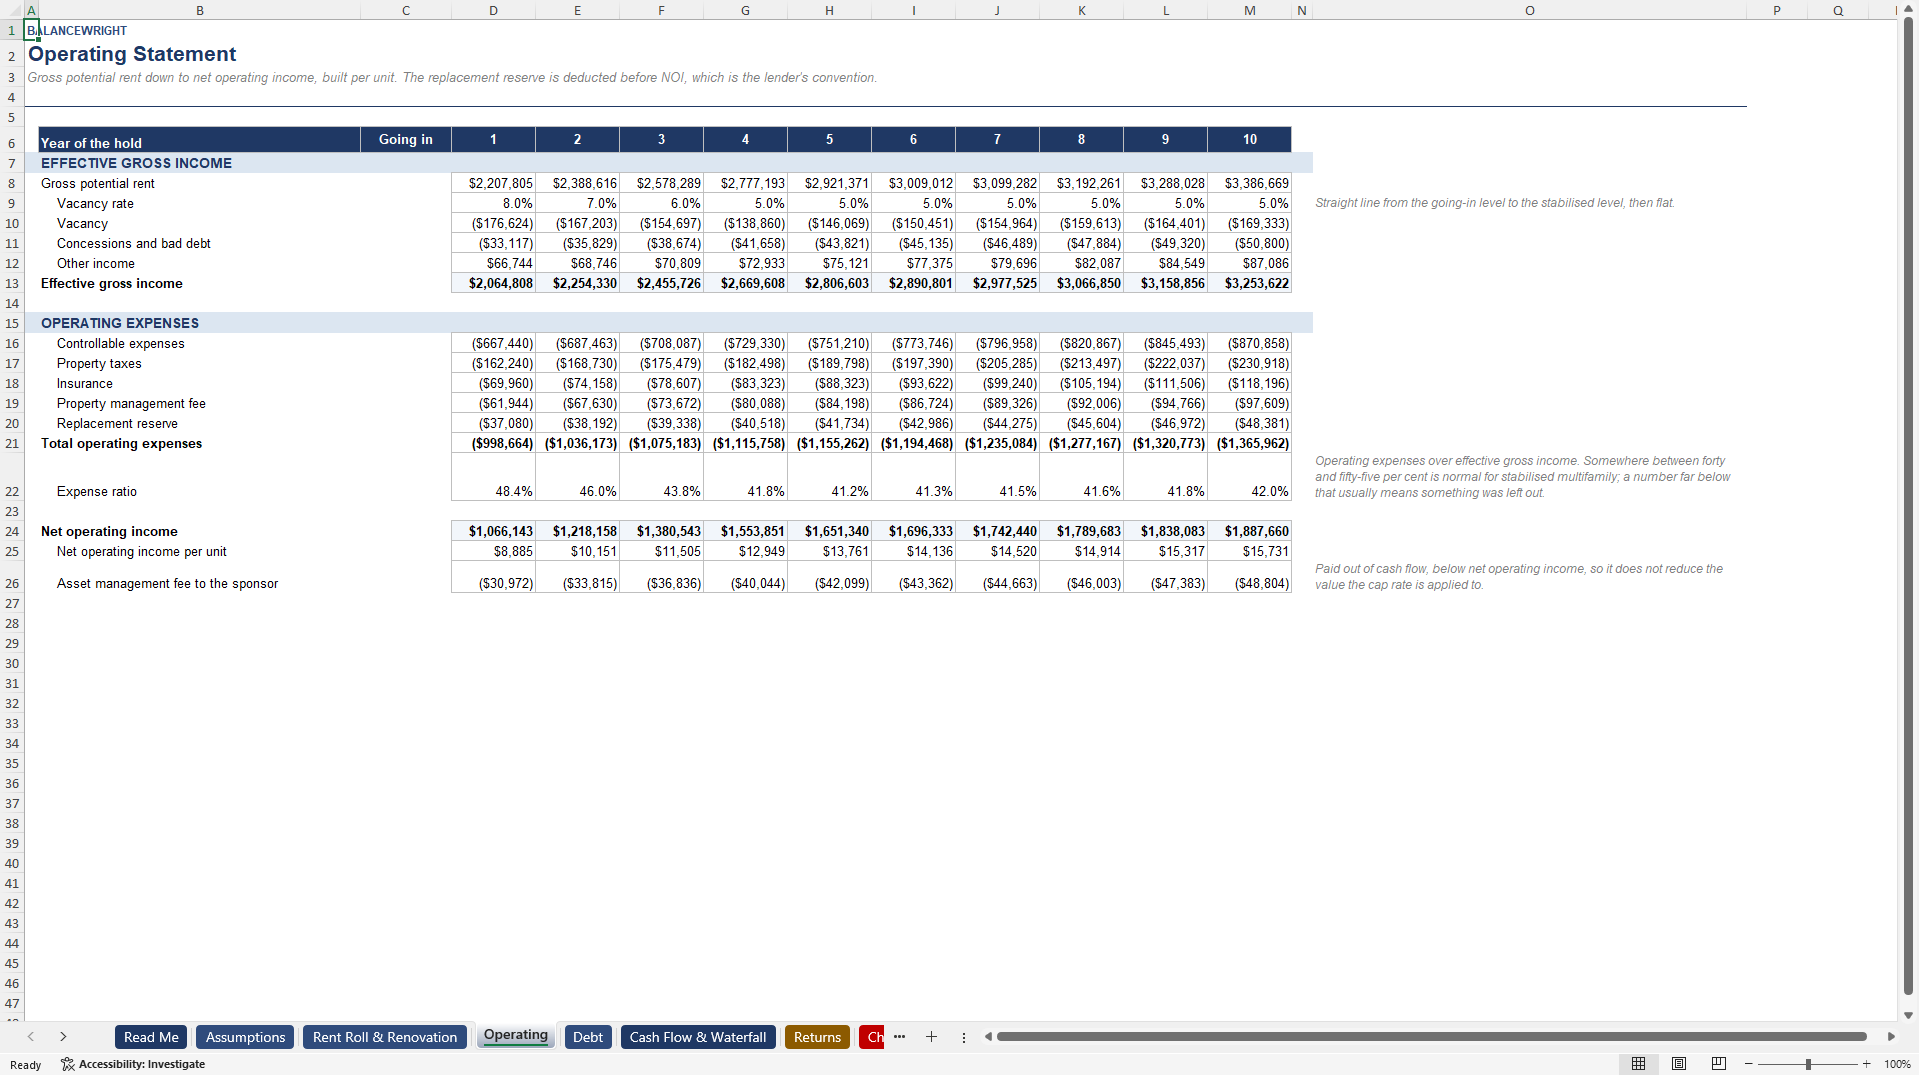The height and width of the screenshot is (1075, 1919).
Task: Select the Gross potential rent label
Action: click(x=98, y=183)
